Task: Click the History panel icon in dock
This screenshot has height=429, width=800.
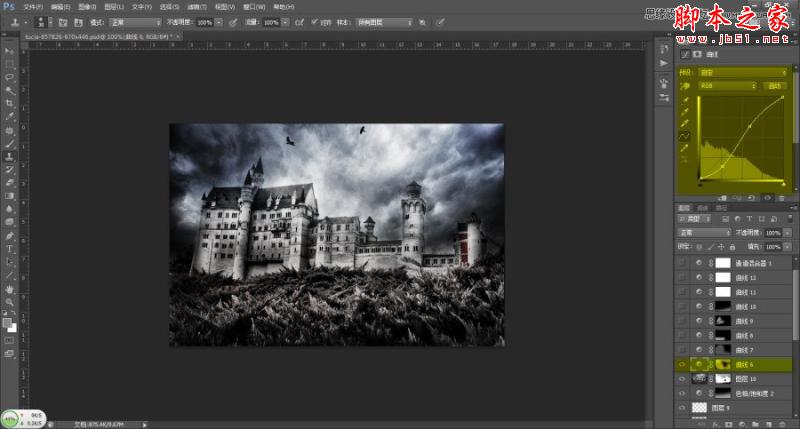Action: (x=664, y=49)
